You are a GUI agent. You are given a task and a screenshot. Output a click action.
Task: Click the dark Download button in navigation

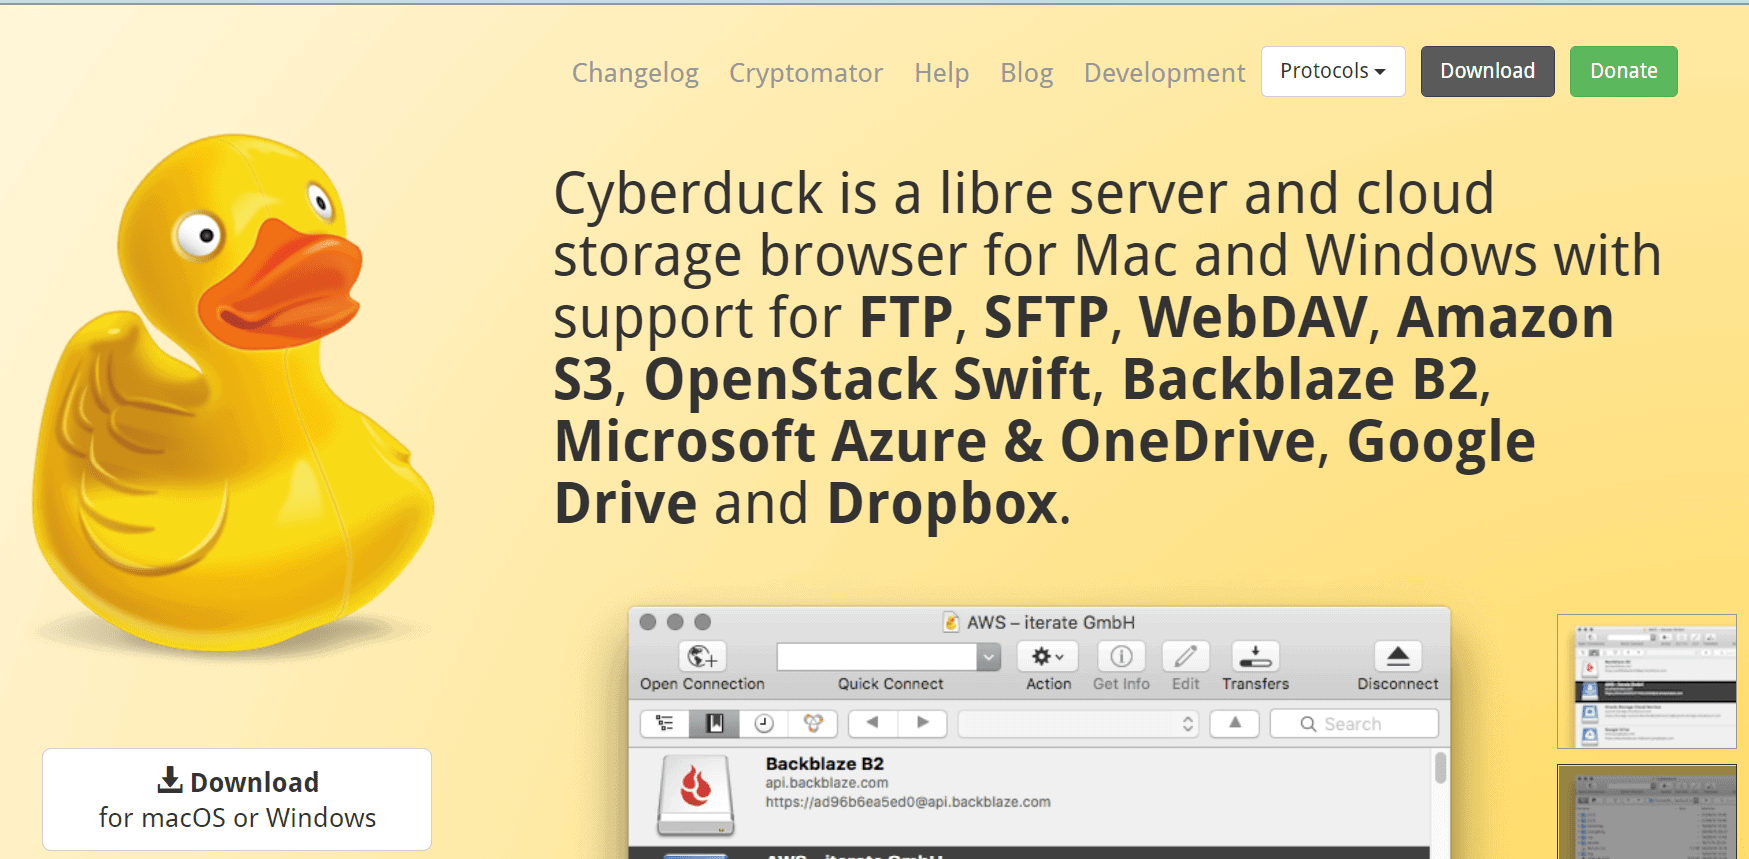1487,71
